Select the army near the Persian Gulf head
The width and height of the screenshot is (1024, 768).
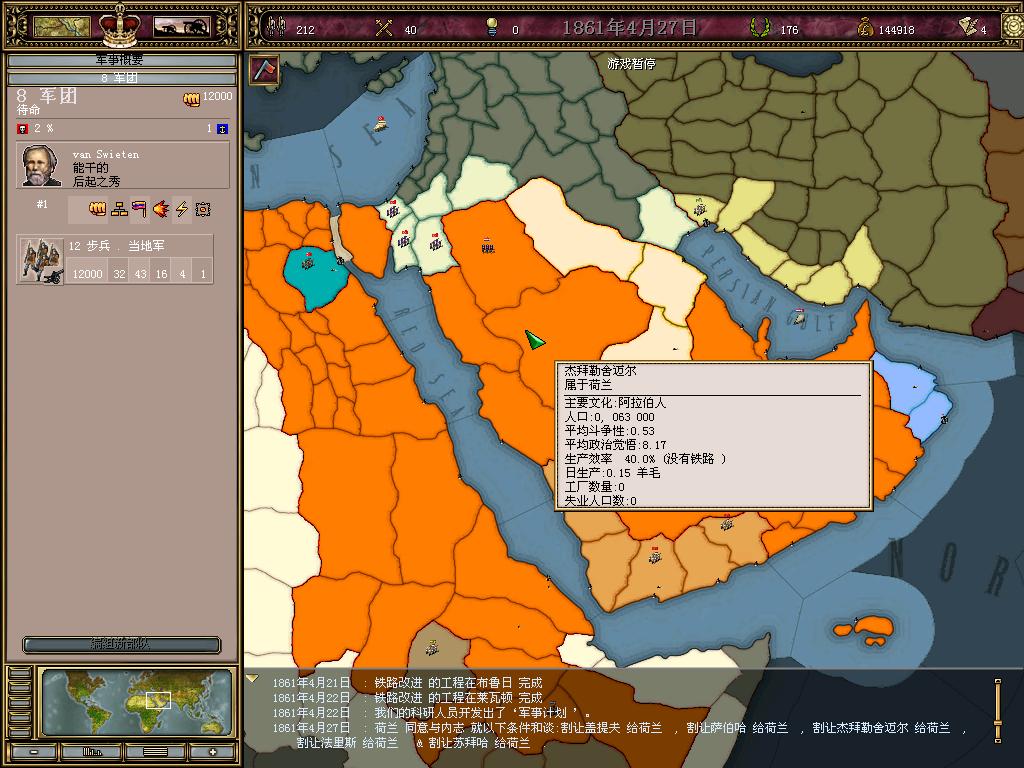coord(700,208)
